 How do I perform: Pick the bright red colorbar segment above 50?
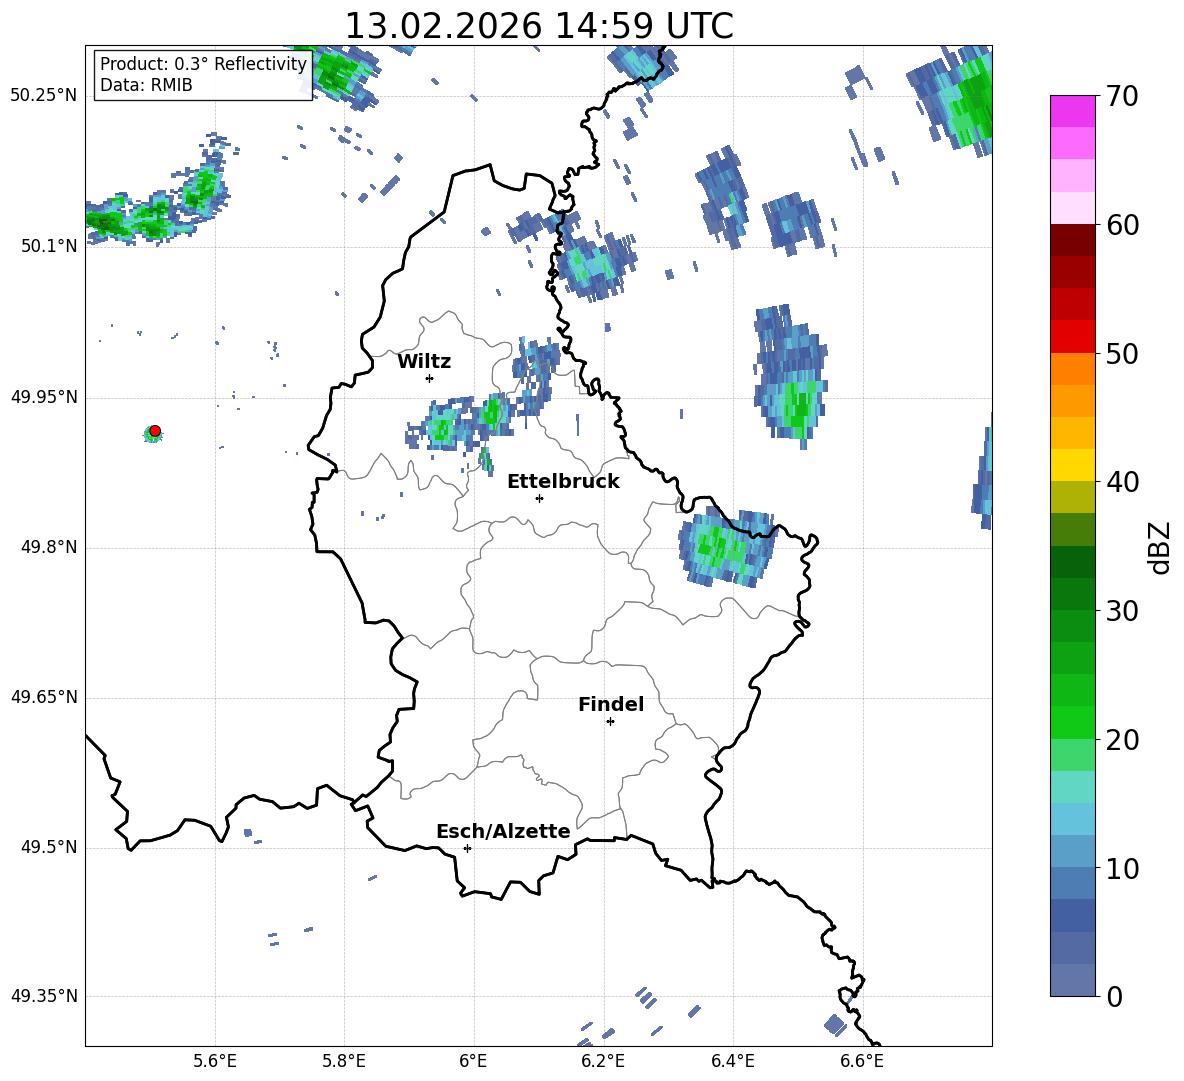point(1072,337)
